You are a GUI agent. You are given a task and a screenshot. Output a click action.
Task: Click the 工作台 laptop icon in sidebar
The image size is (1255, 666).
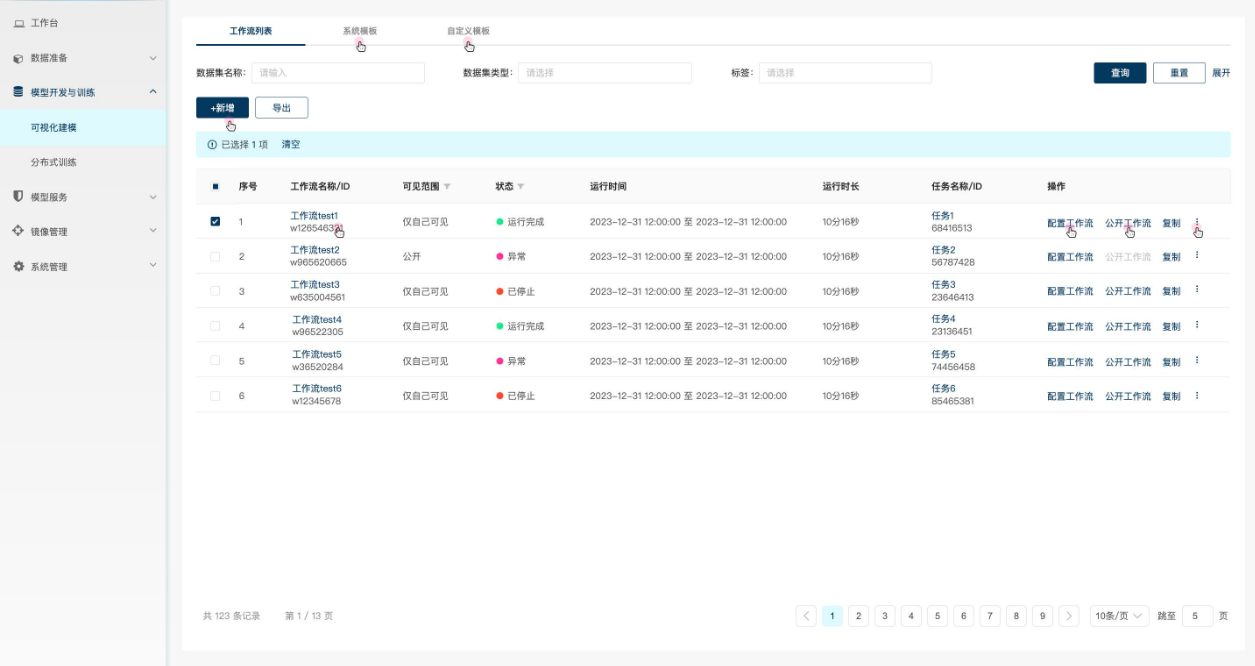pos(18,23)
